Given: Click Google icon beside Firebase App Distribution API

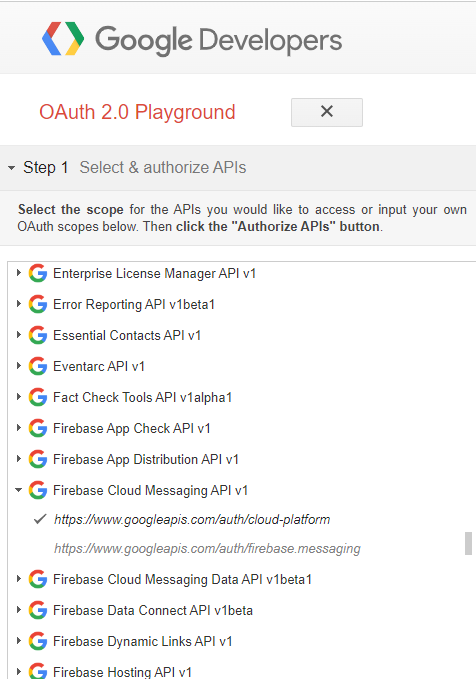Looking at the screenshot, I should [38, 459].
